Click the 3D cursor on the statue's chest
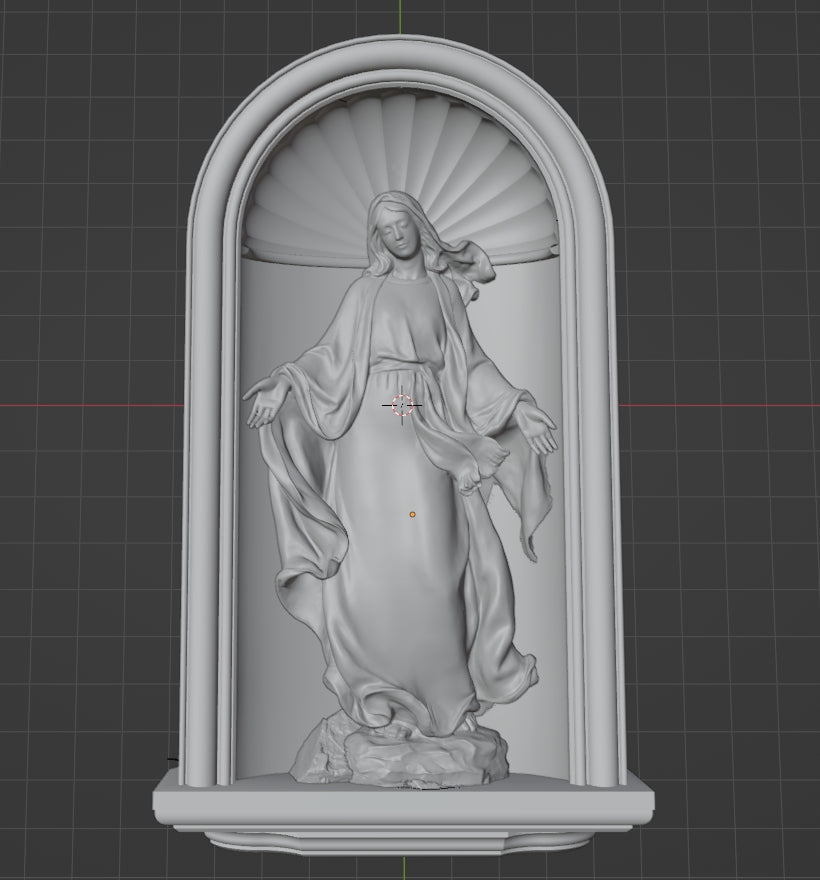 (x=399, y=405)
